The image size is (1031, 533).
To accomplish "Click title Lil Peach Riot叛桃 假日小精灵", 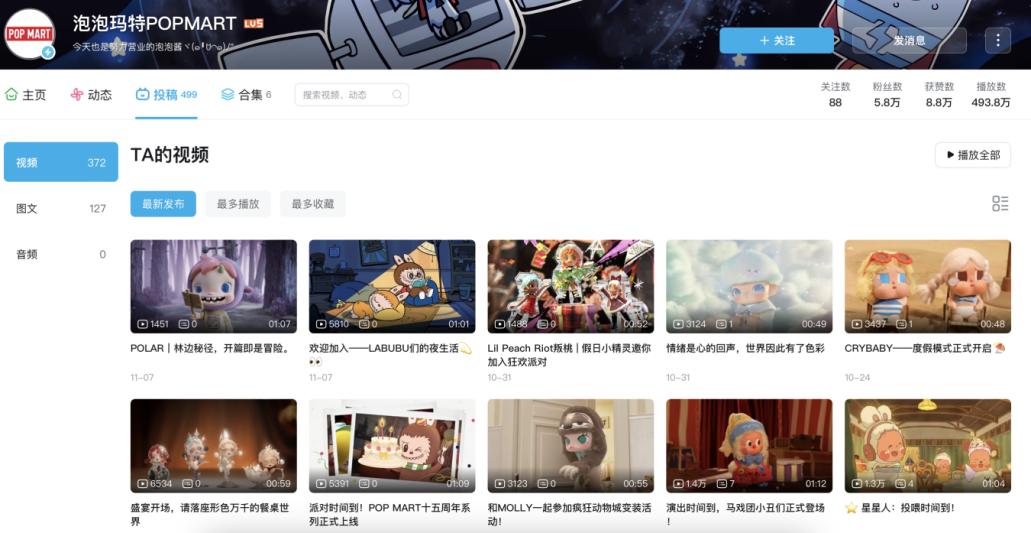I will pyautogui.click(x=569, y=355).
